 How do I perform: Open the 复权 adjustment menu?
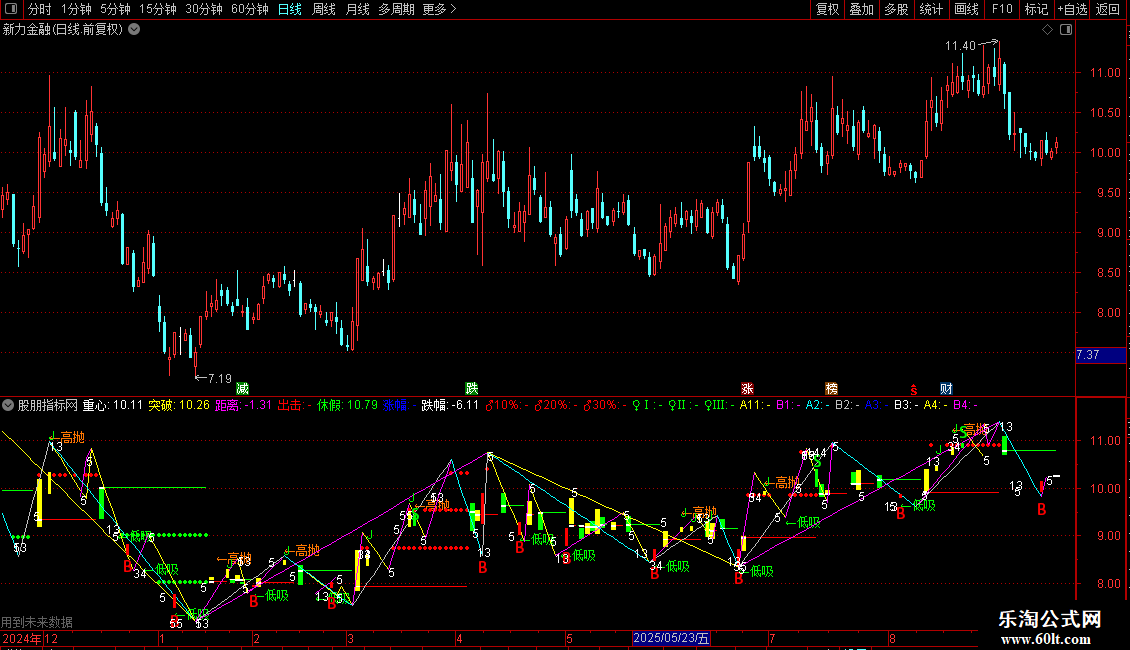coord(827,9)
